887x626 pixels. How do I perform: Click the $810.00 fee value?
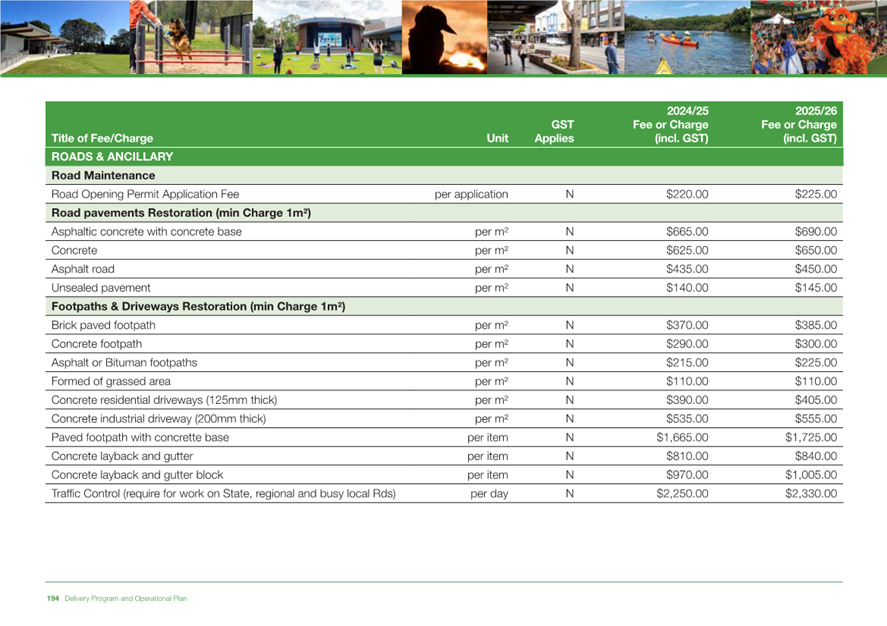[687, 456]
